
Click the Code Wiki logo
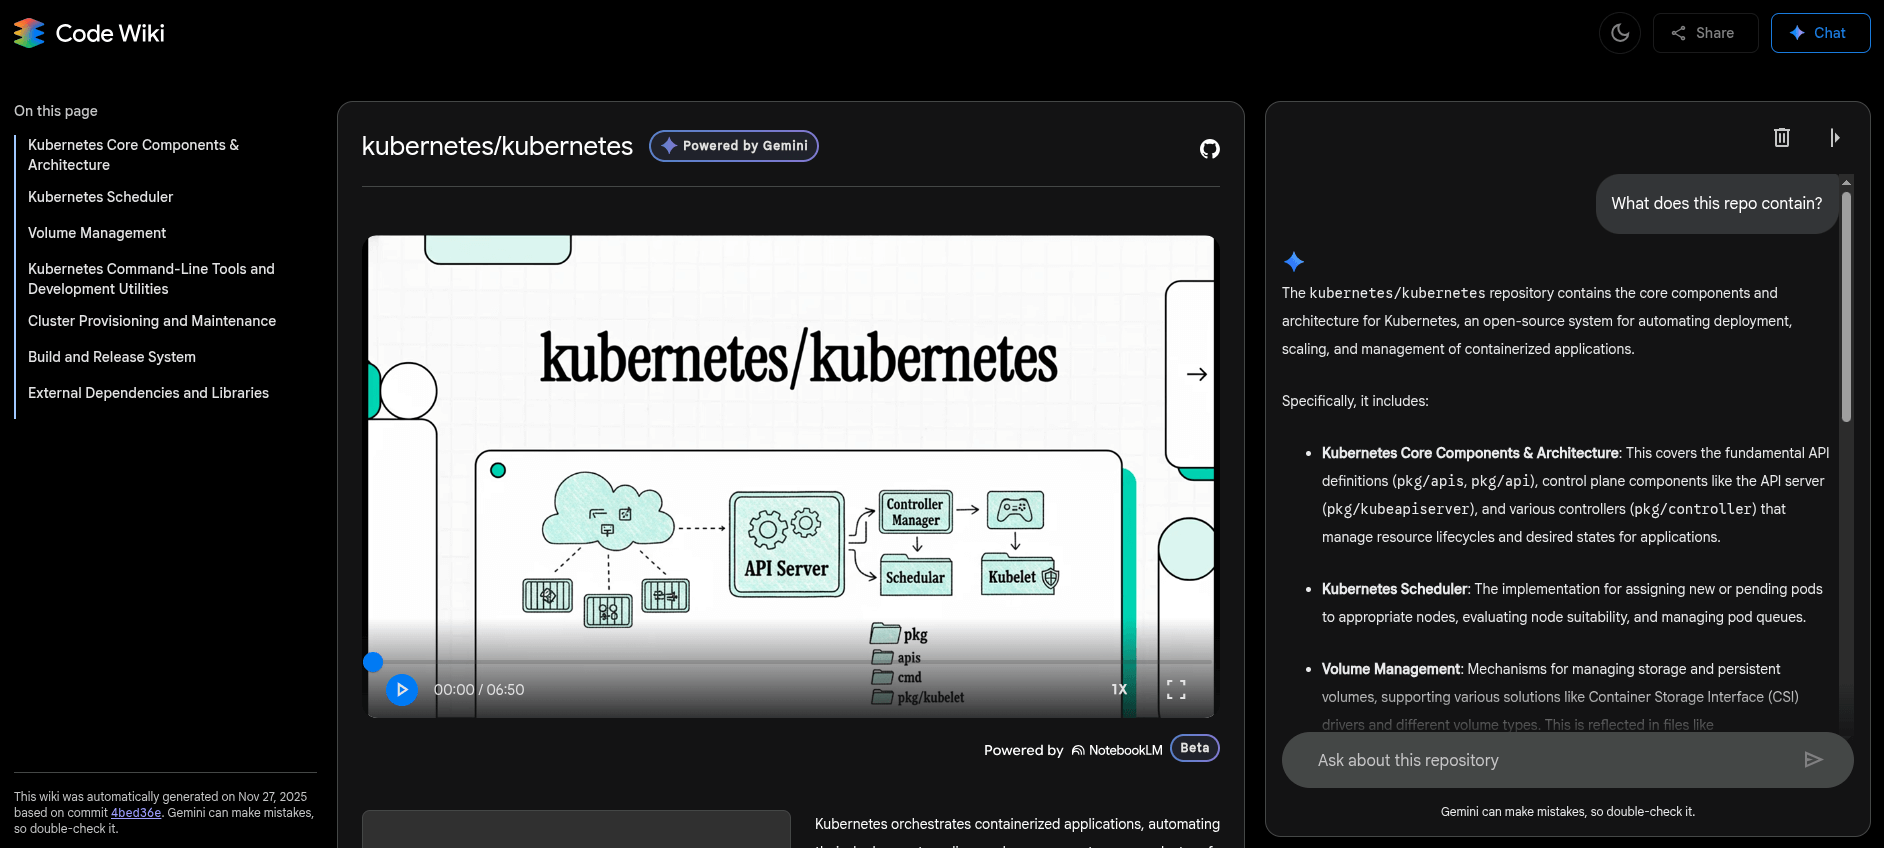(x=90, y=33)
